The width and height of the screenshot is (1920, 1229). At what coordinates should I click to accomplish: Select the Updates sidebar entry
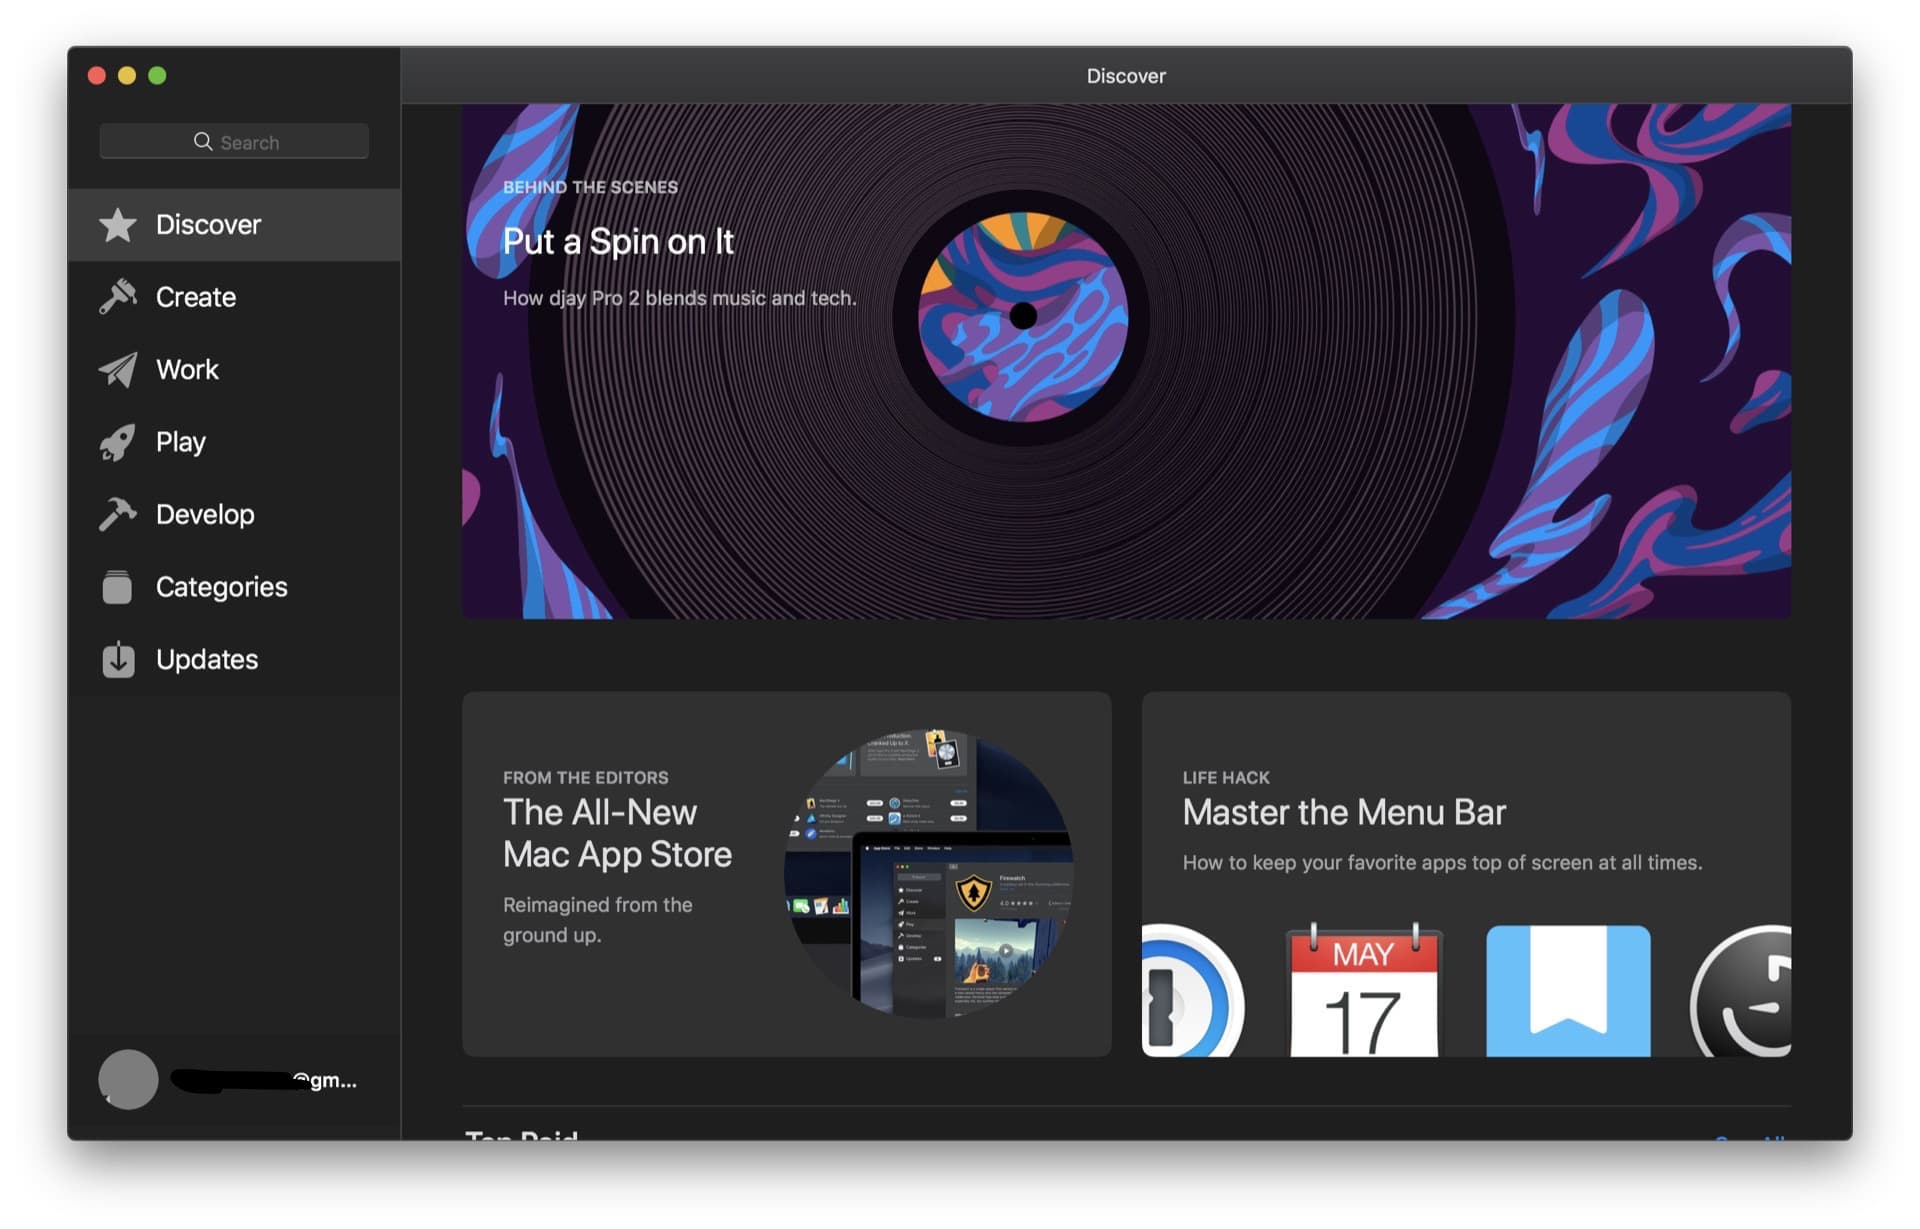[205, 659]
